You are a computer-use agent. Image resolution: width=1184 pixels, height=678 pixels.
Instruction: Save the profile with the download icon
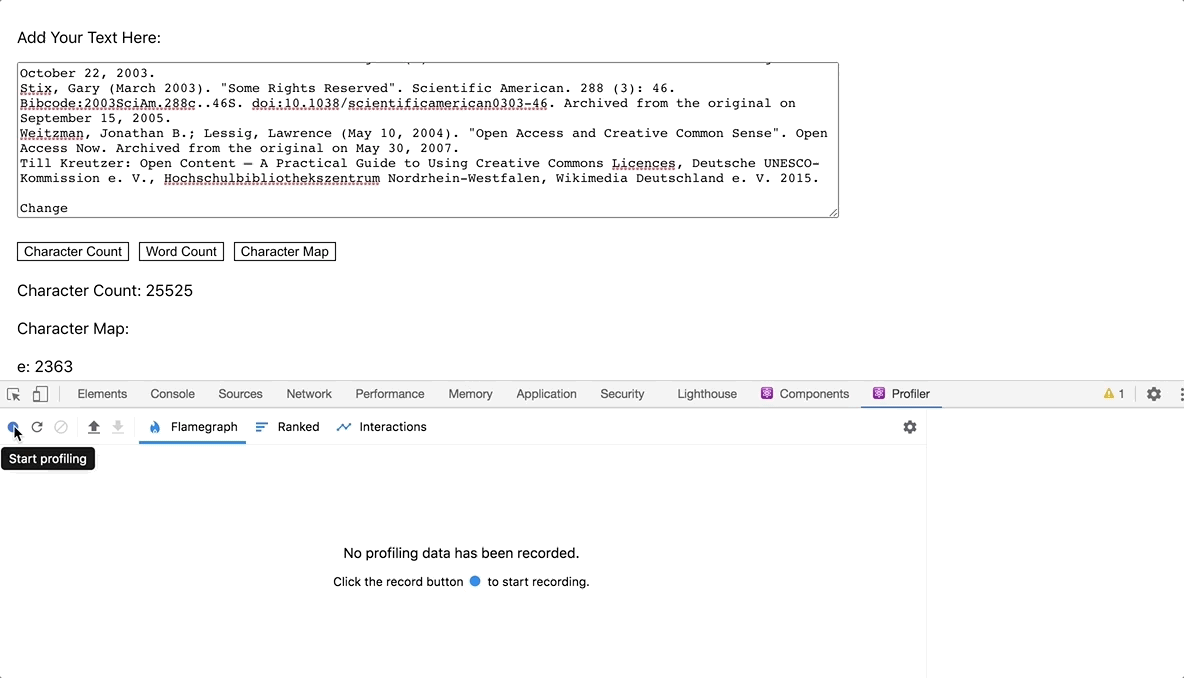coord(118,427)
